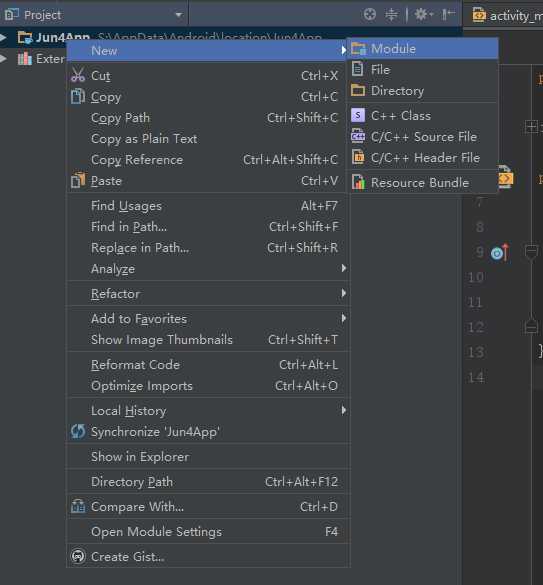The height and width of the screenshot is (585, 543).
Task: Select Copy Reference in context menu
Action: (207, 159)
